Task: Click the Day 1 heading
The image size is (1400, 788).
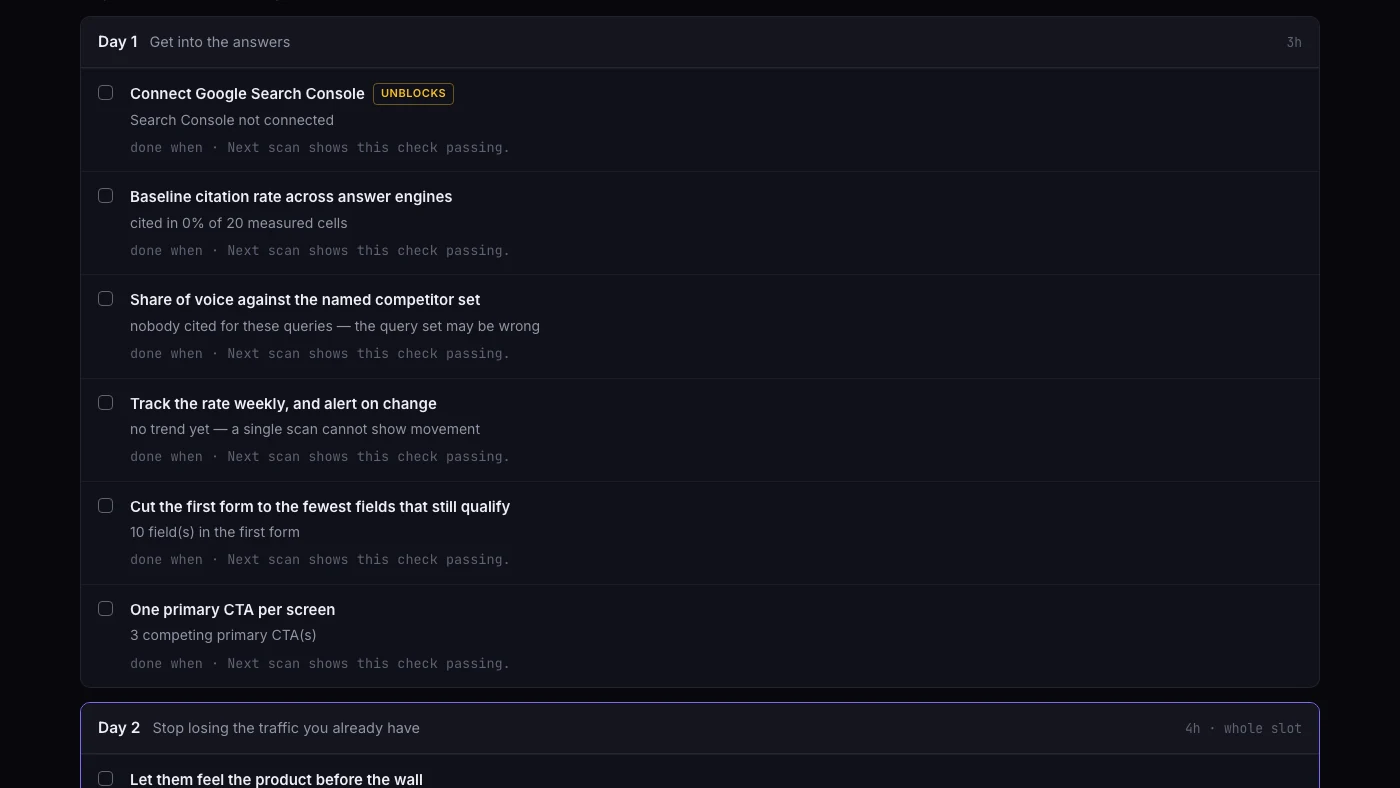Action: pos(118,42)
